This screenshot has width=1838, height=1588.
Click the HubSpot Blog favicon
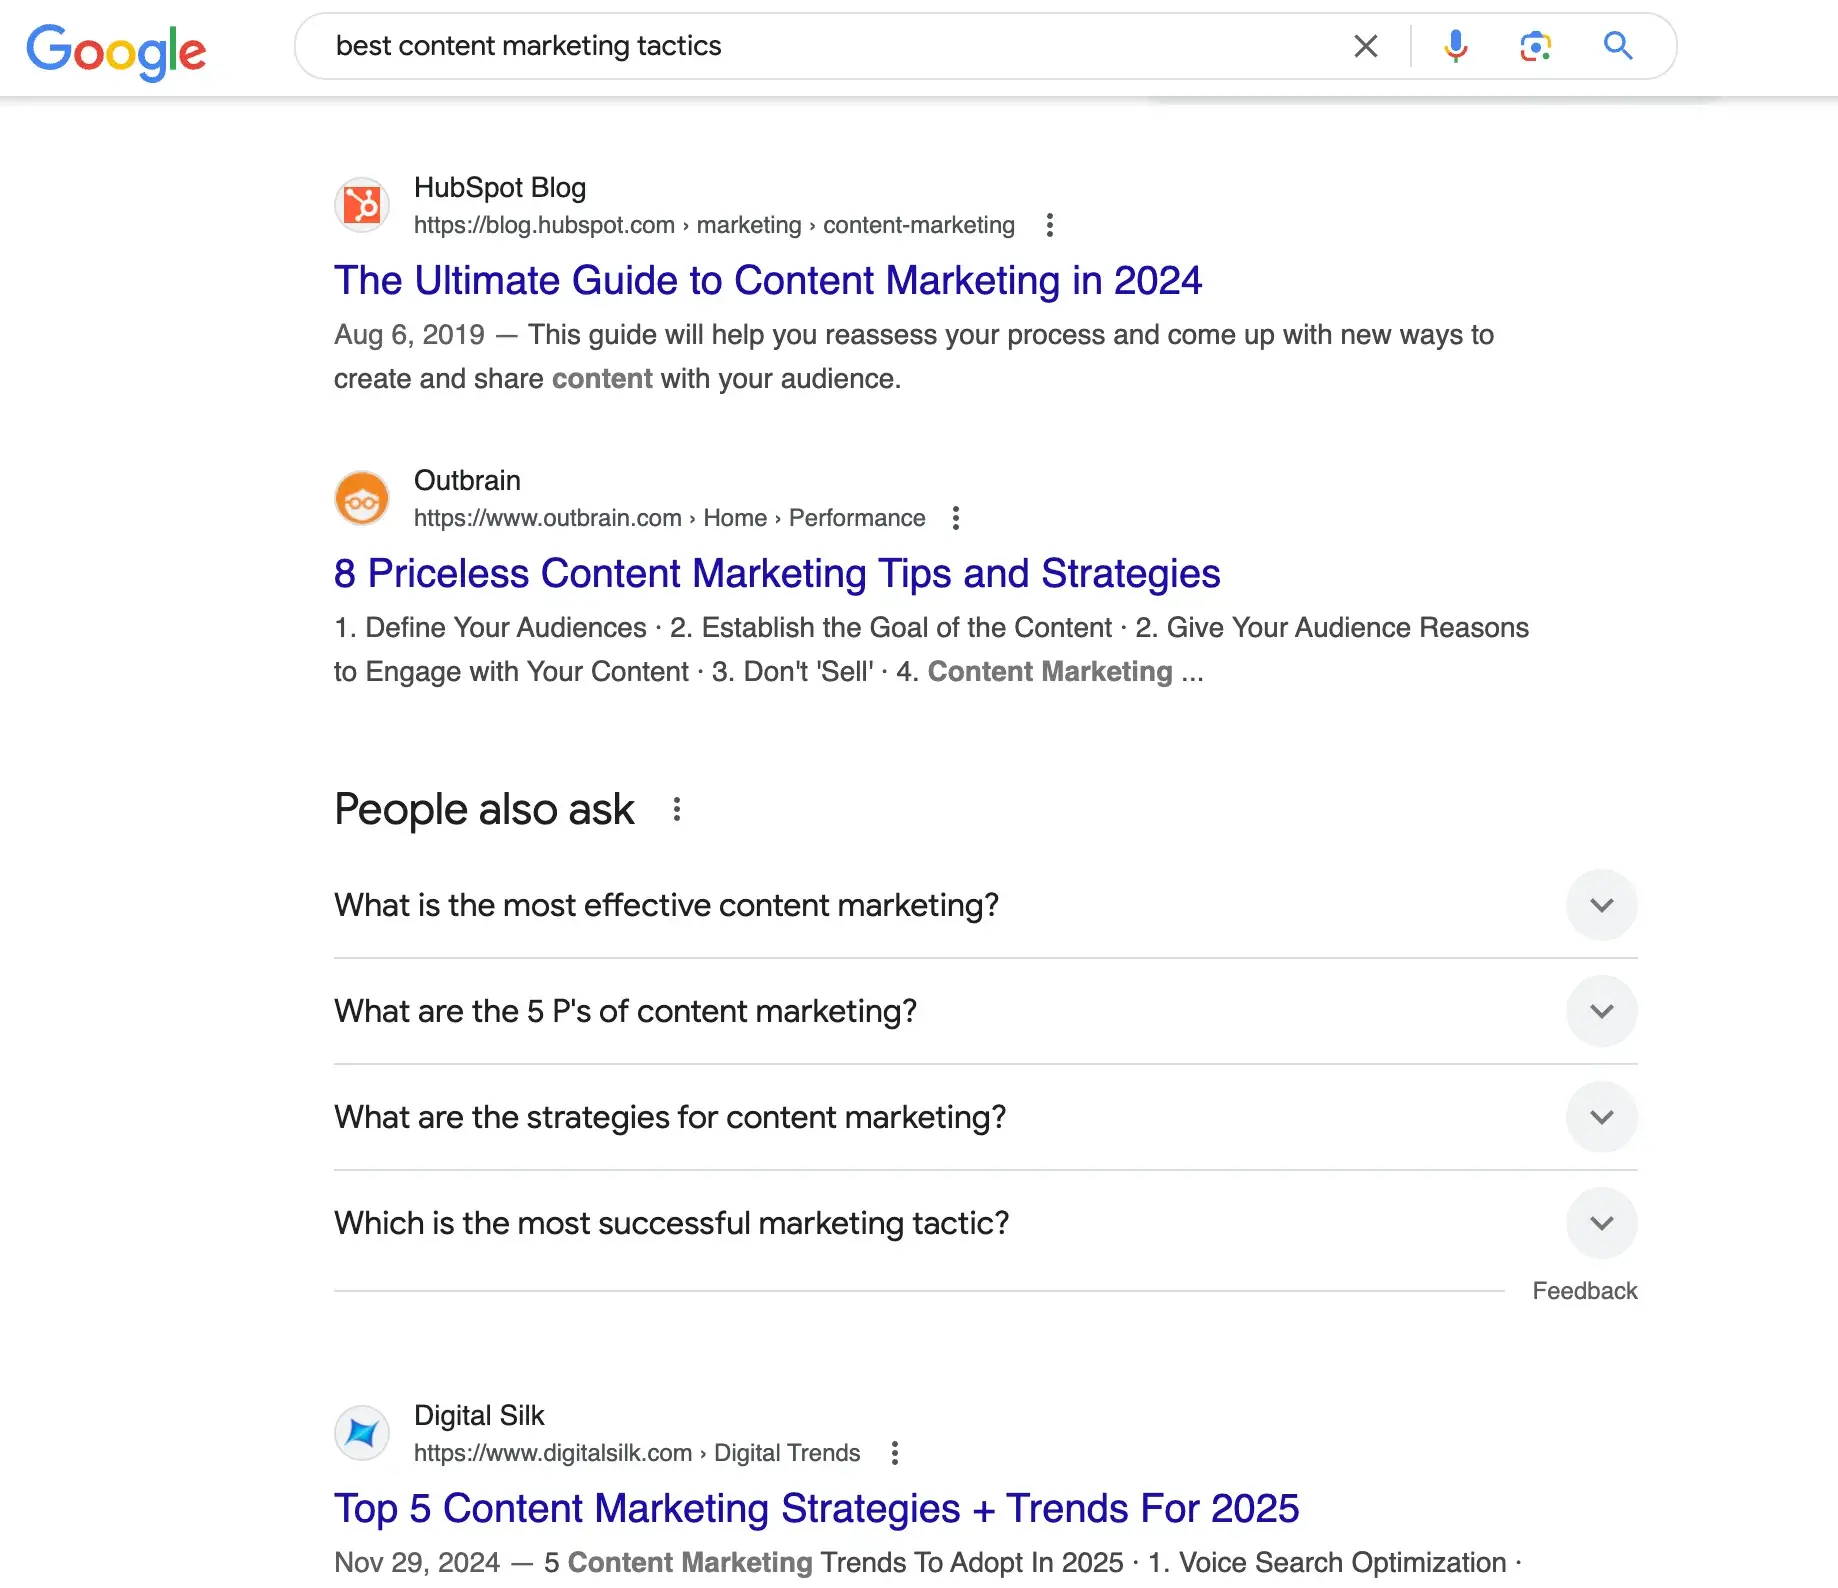(x=362, y=205)
